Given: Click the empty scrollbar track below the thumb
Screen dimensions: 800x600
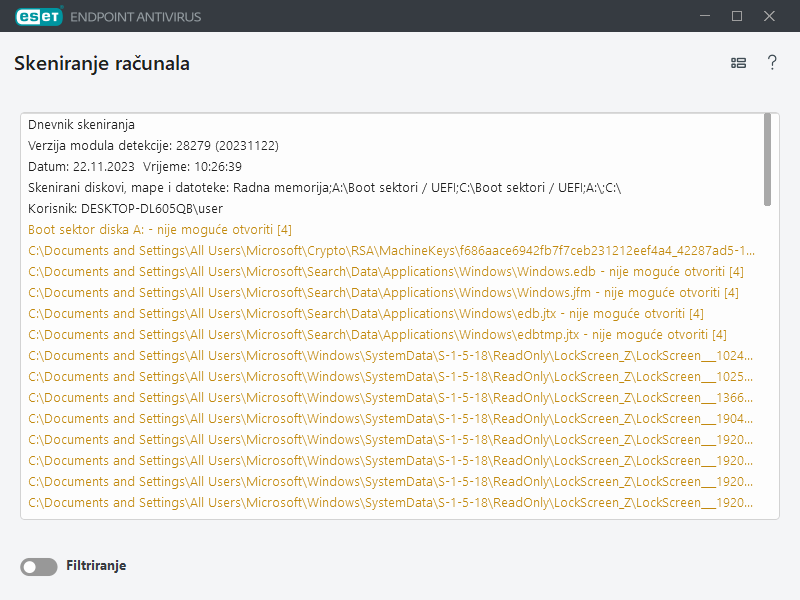Looking at the screenshot, I should [x=767, y=360].
